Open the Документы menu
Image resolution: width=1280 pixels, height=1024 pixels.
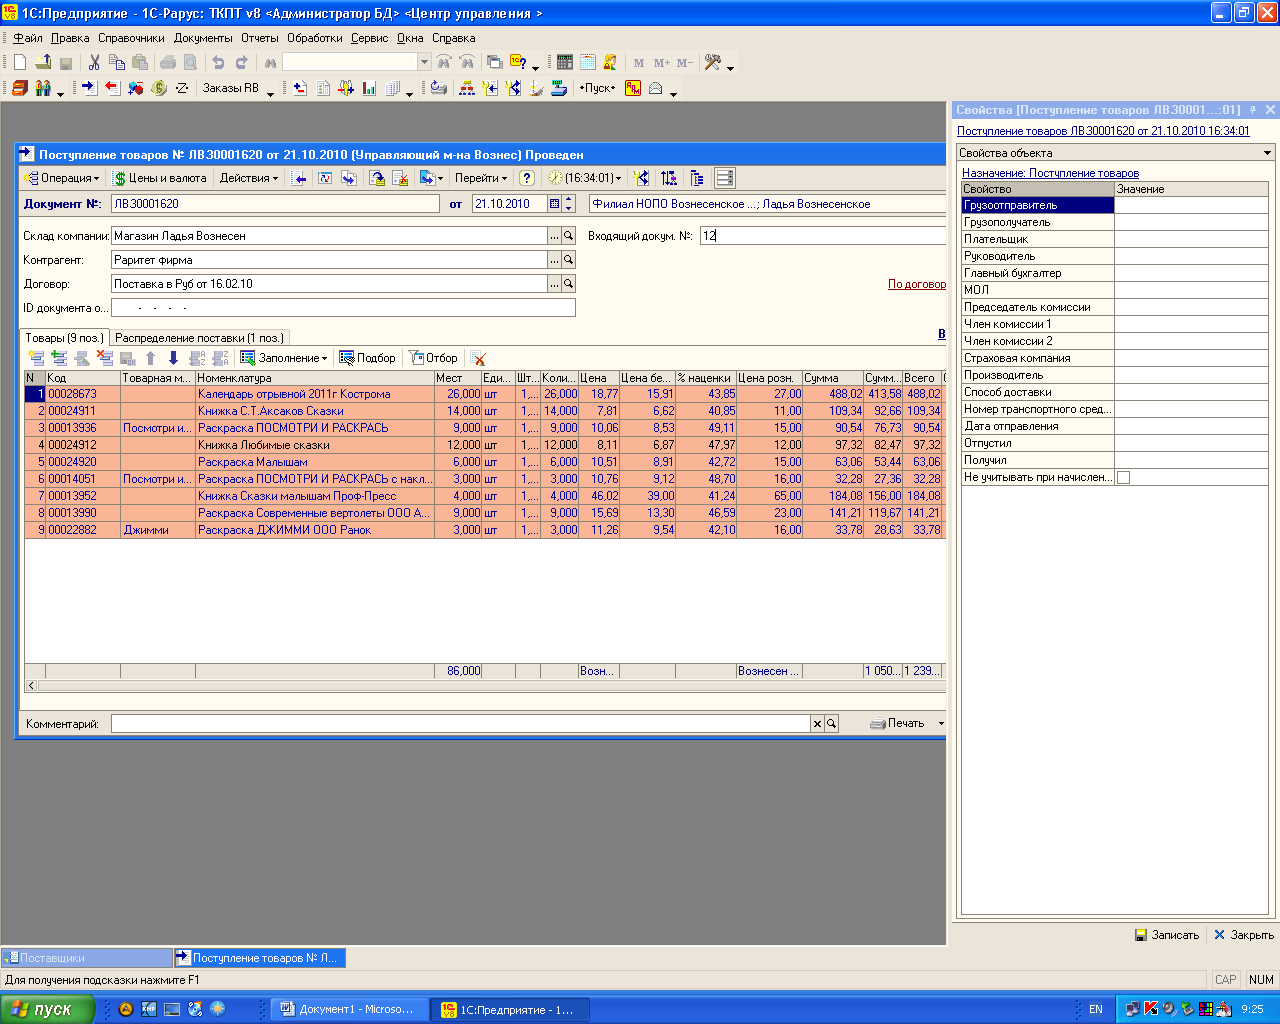[x=203, y=38]
